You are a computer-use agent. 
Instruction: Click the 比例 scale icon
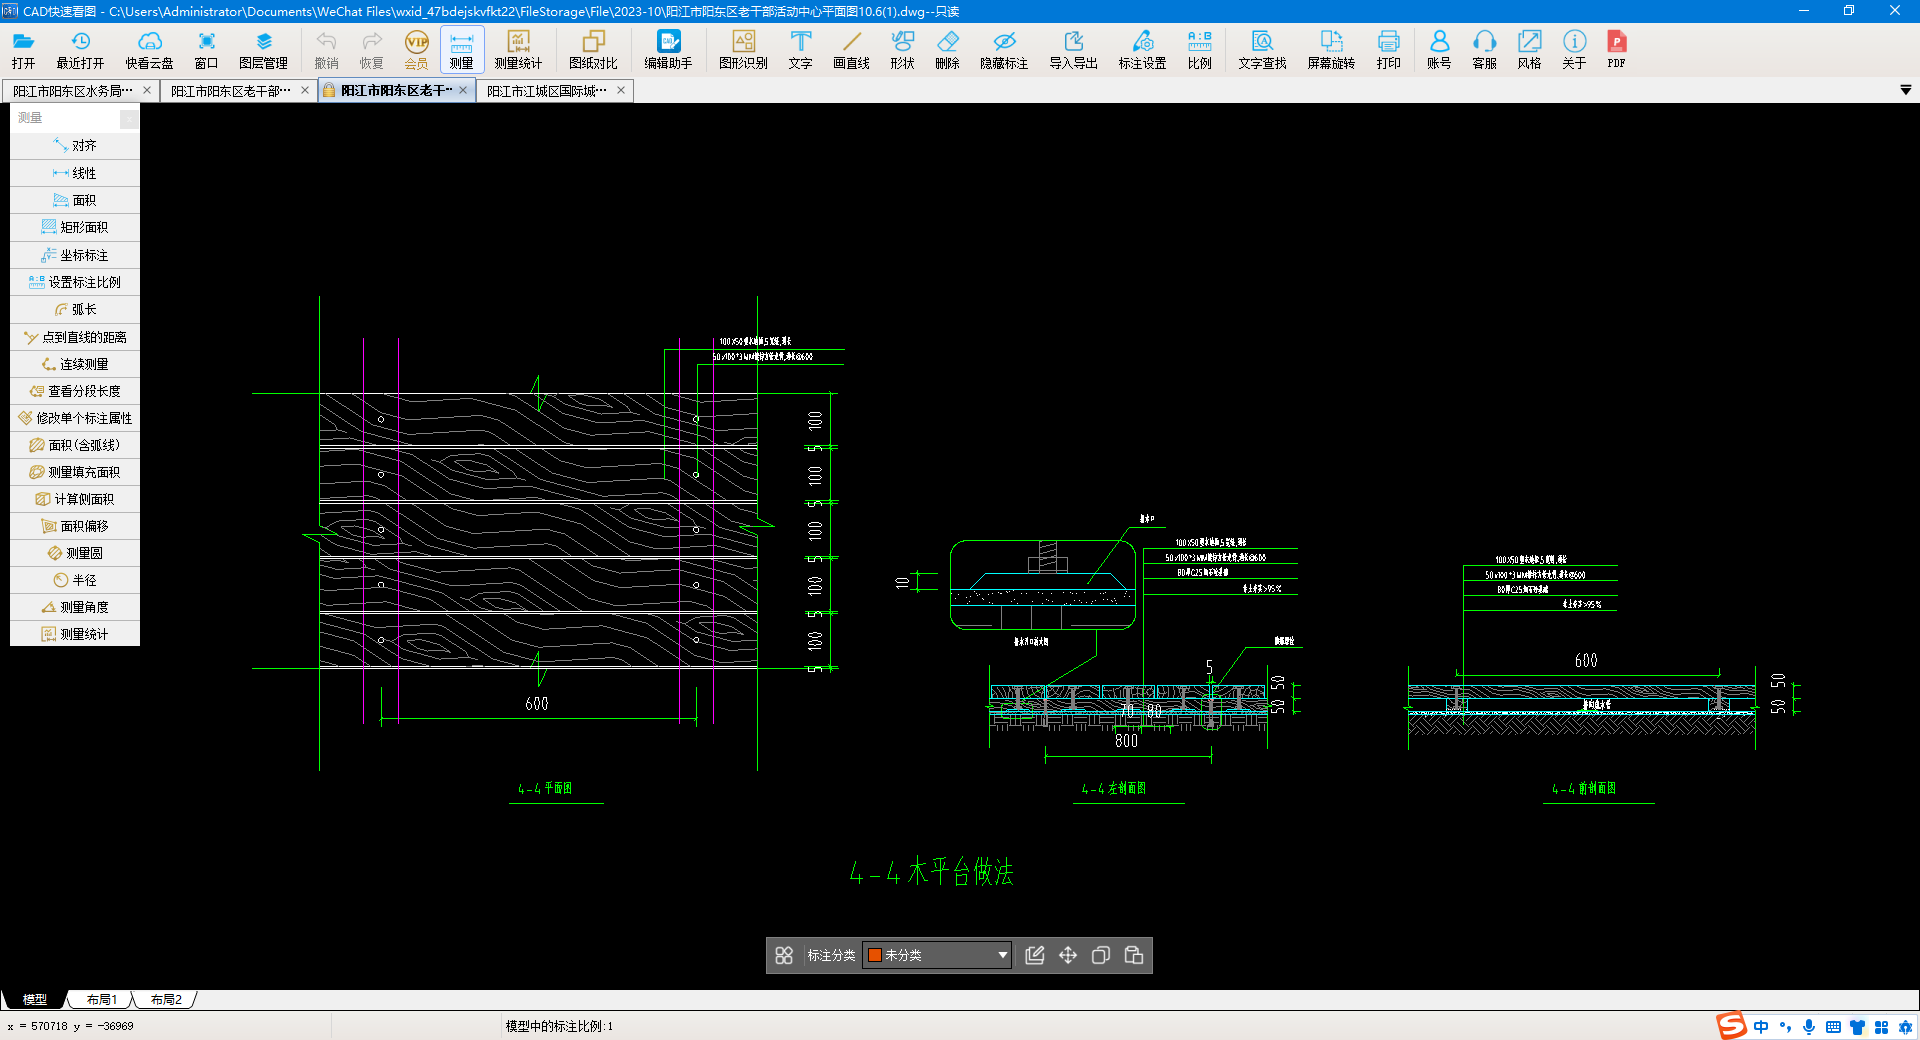pos(1199,49)
